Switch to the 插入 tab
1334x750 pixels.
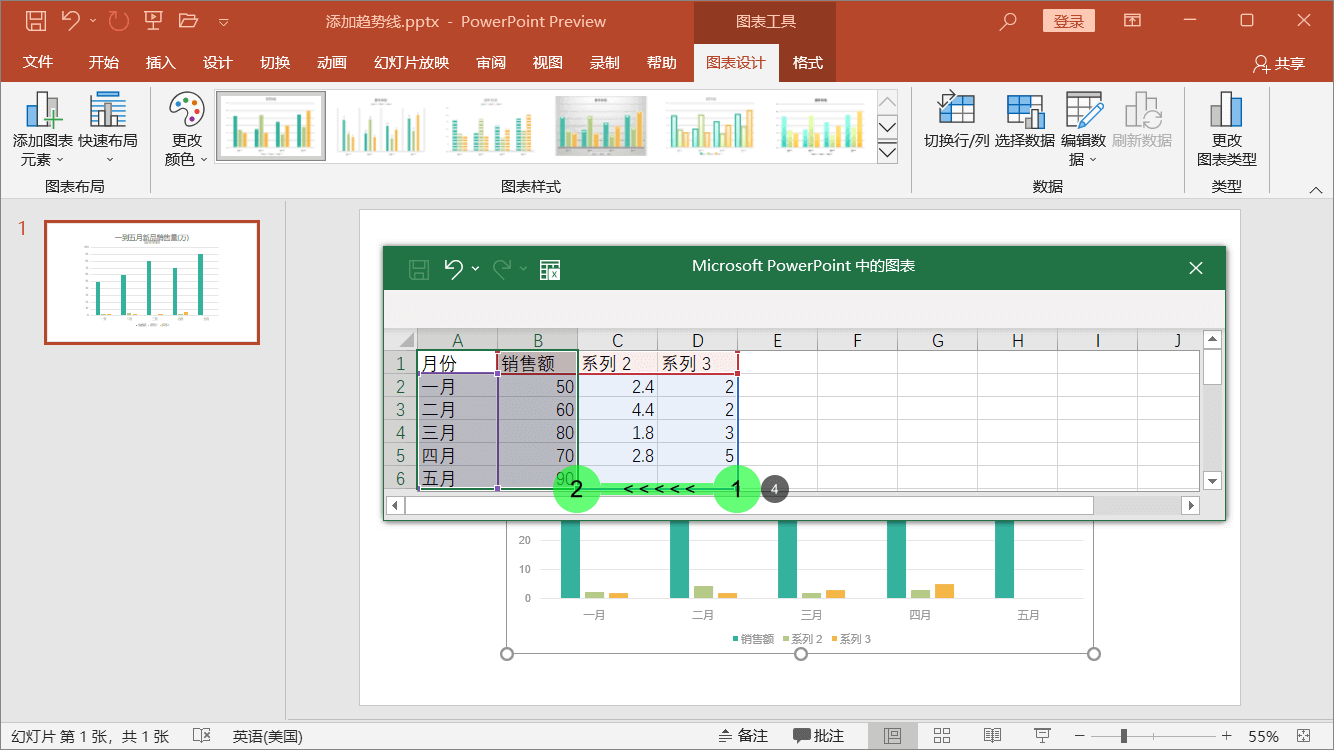(160, 63)
